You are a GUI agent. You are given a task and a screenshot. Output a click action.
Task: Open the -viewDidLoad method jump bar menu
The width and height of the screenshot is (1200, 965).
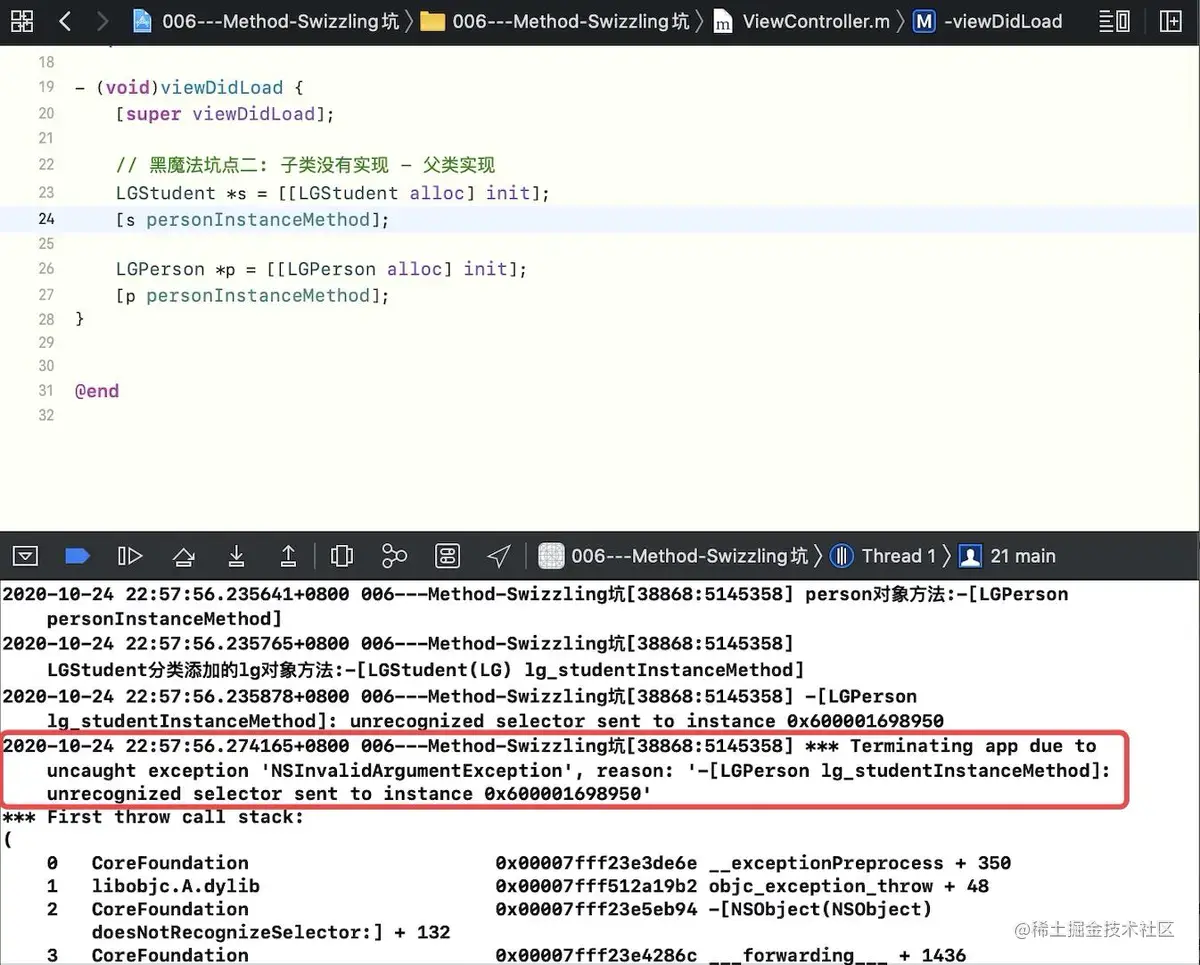click(x=1003, y=21)
